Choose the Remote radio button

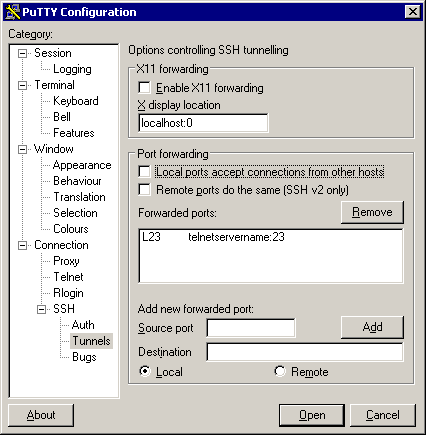(x=280, y=371)
